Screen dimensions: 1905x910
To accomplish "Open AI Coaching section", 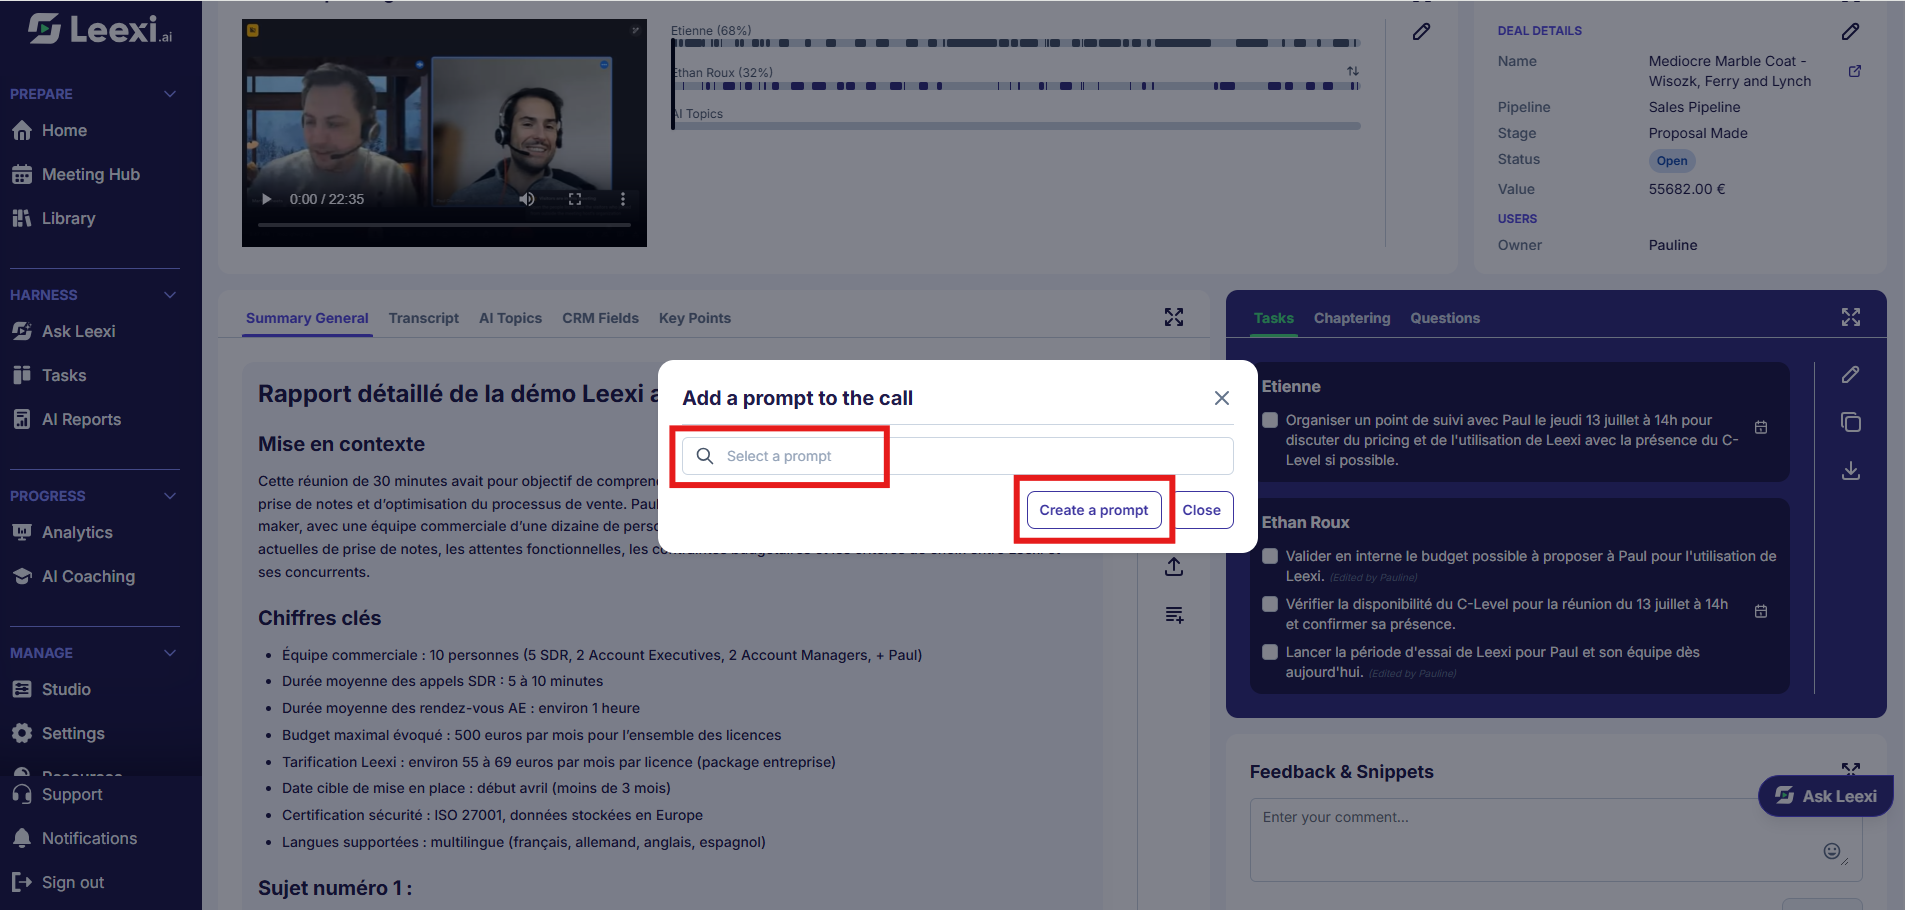I will tap(74, 576).
